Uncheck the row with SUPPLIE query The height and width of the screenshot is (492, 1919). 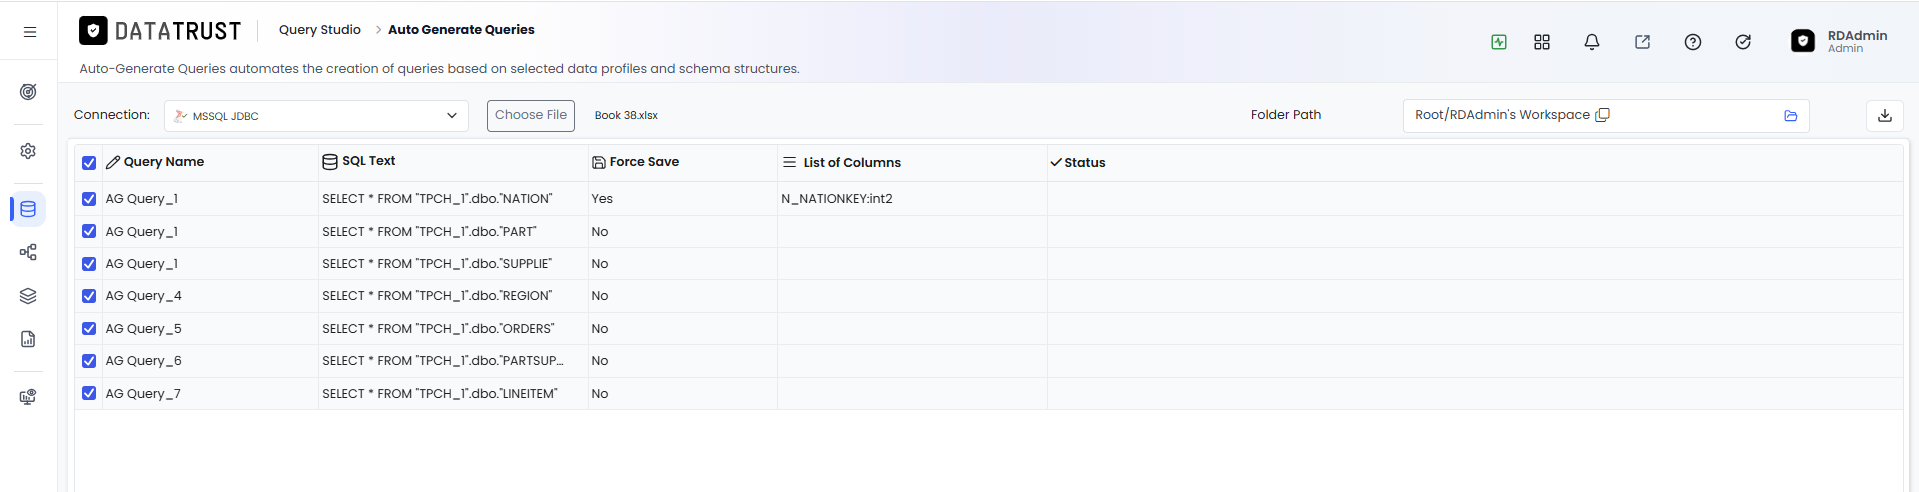[89, 264]
